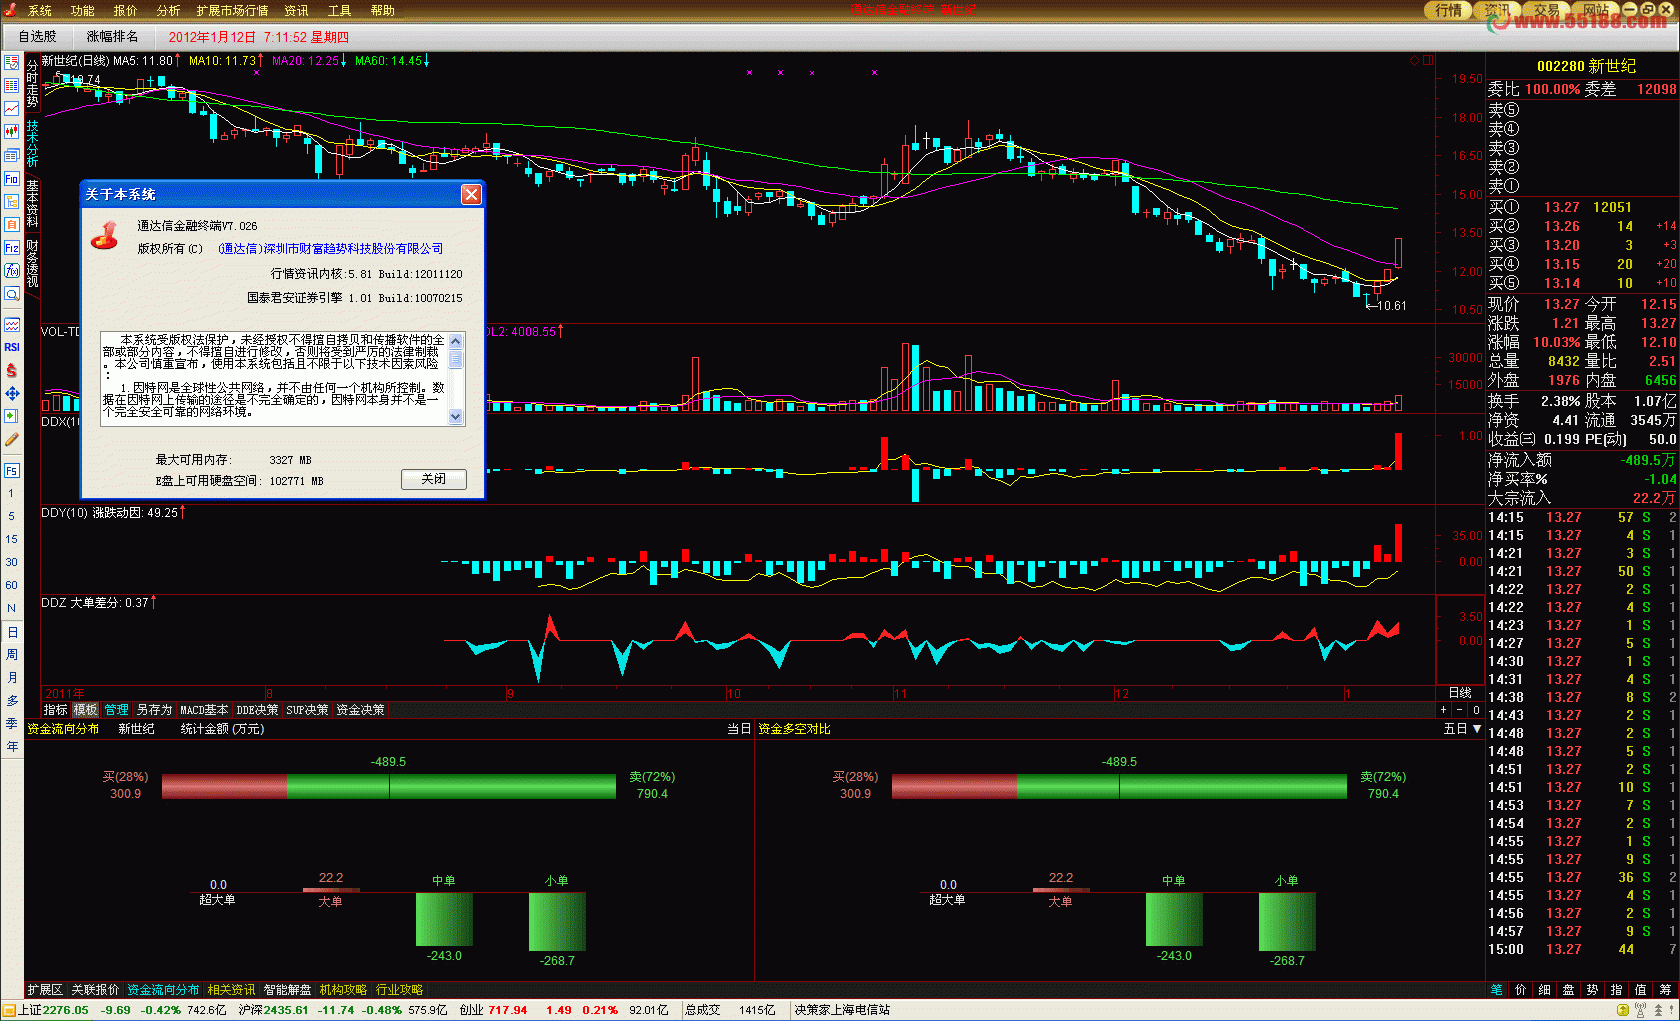The image size is (1680, 1021).
Task: Switch period to 月 (monthly)
Action: point(12,678)
